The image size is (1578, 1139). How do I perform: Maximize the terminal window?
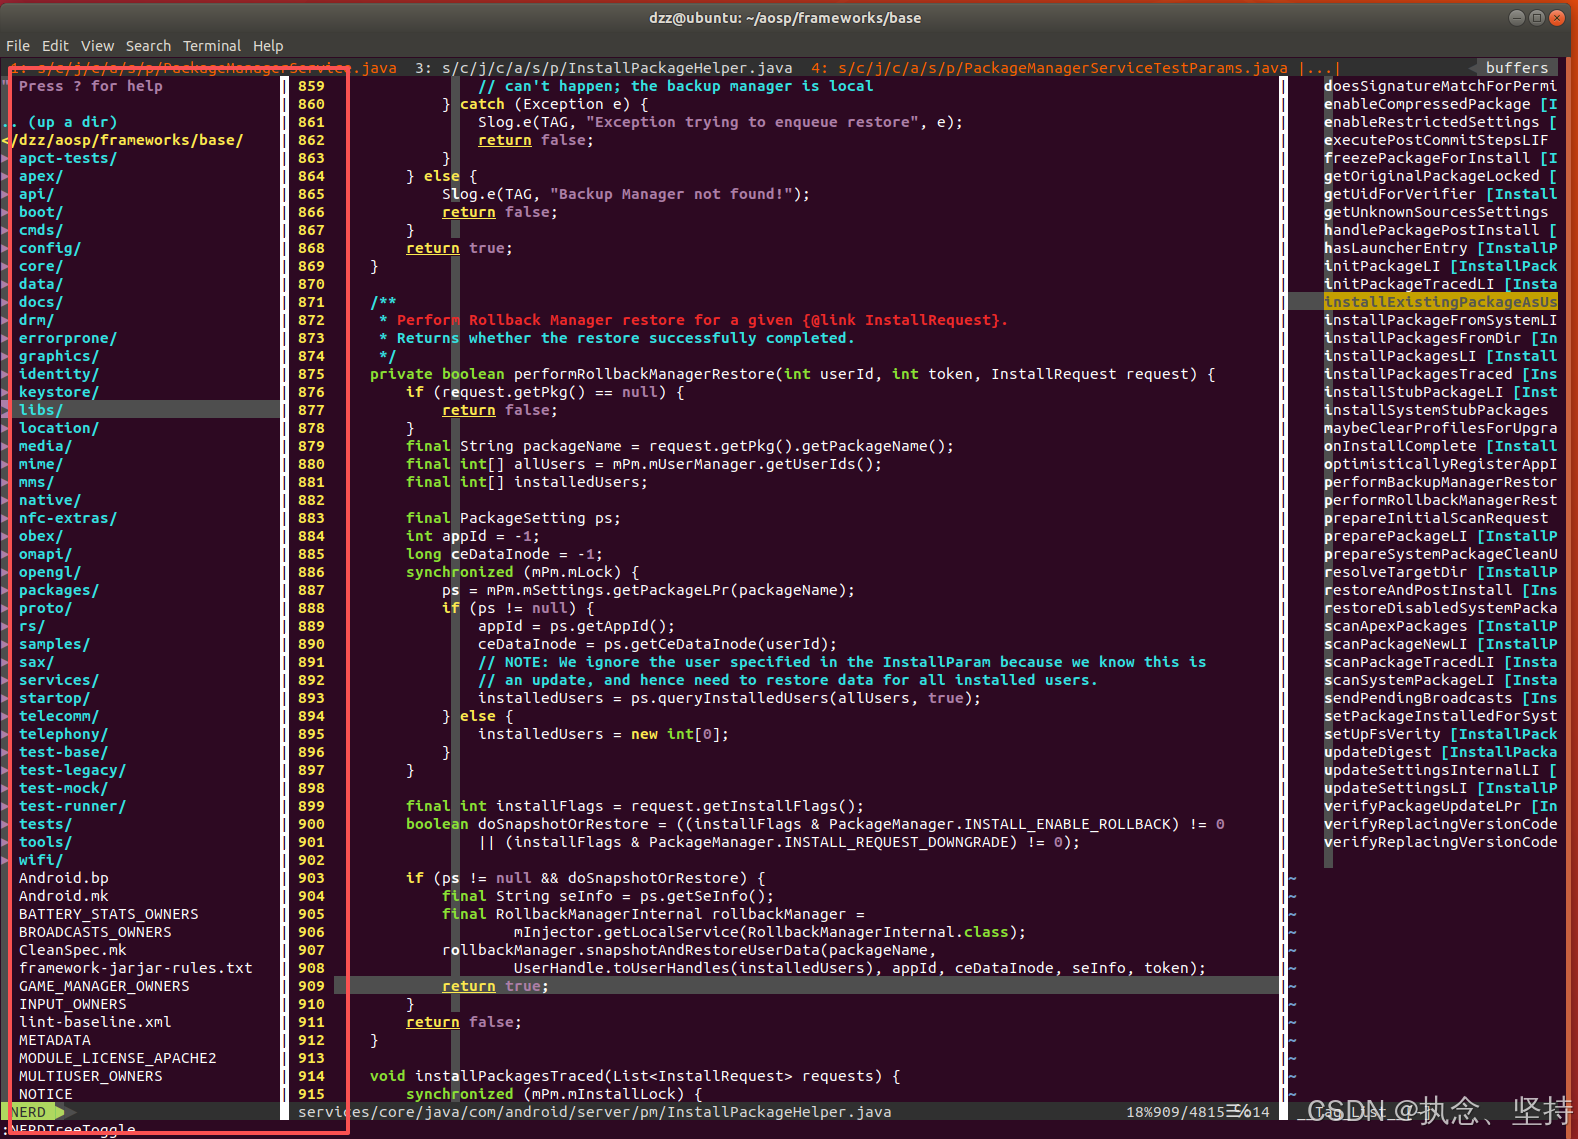click(1537, 17)
